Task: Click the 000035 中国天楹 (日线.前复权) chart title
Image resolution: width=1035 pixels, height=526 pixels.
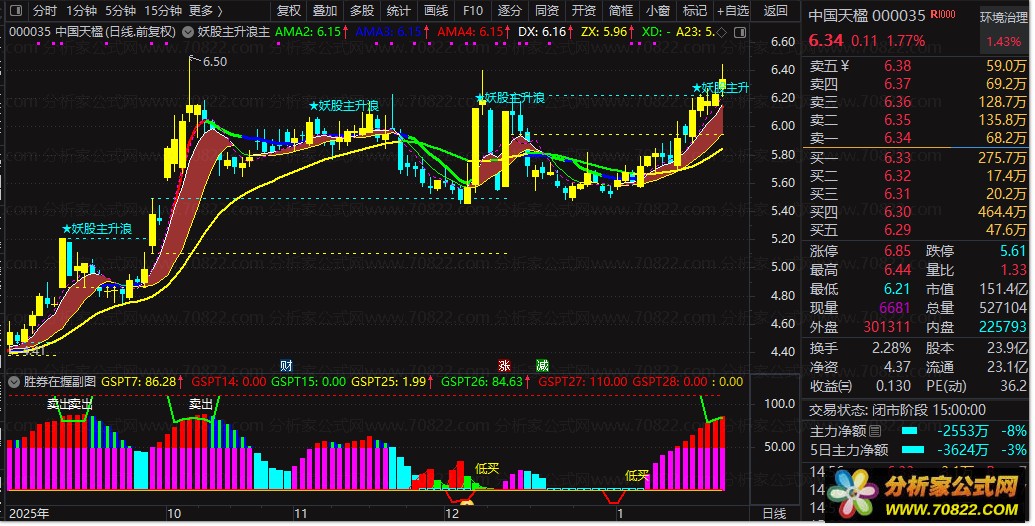Action: pos(92,32)
